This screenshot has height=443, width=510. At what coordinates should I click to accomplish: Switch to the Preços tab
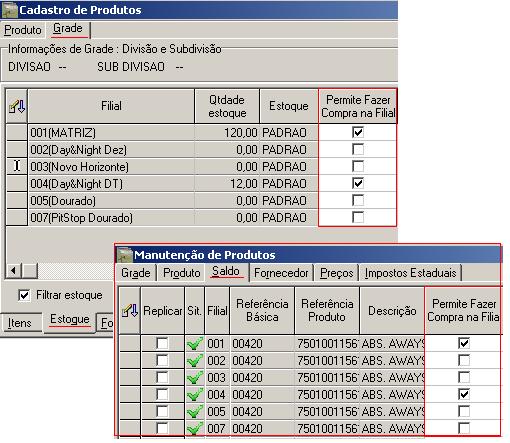(x=336, y=273)
